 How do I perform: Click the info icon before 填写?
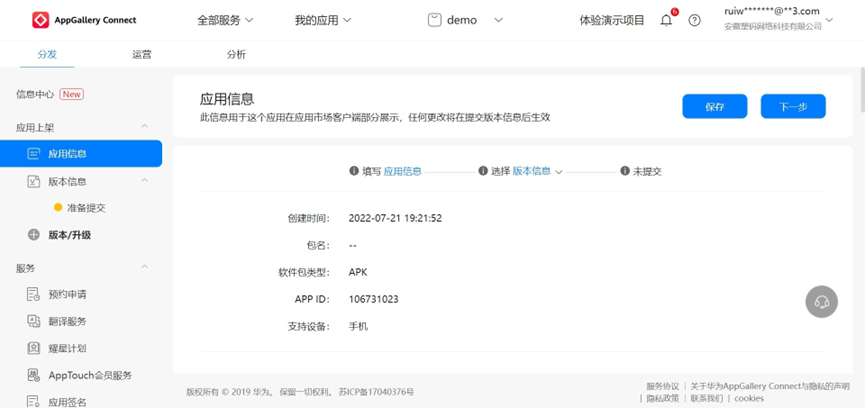354,171
